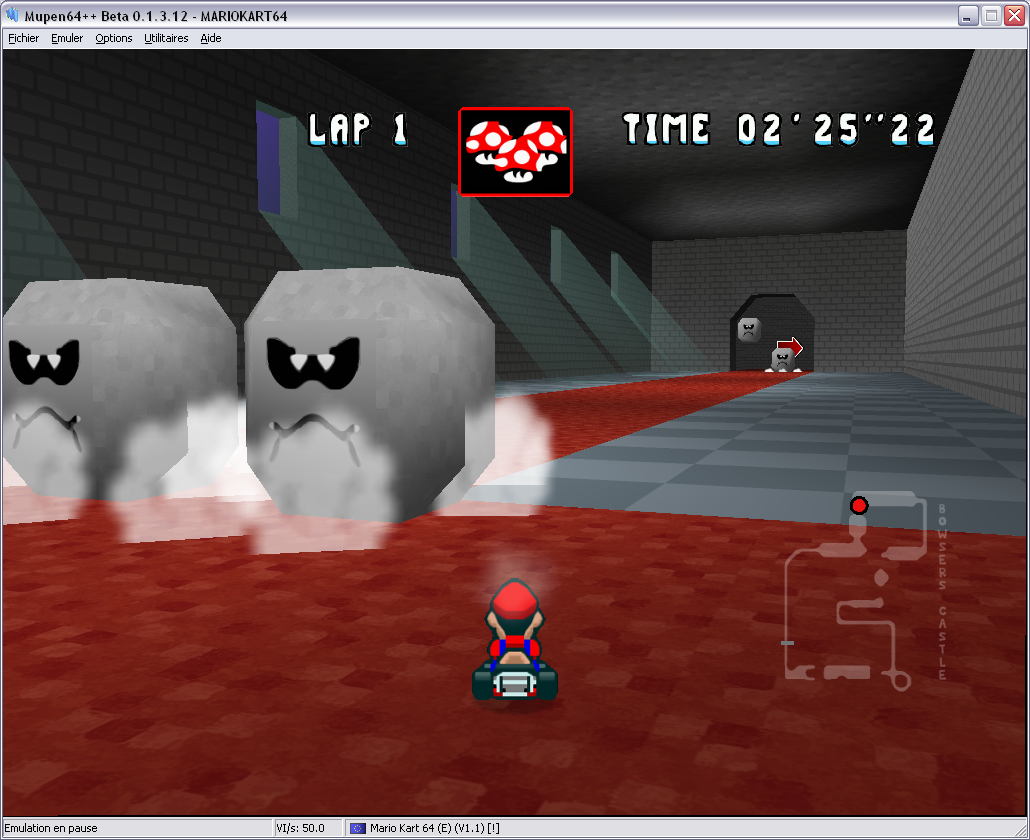Open the Emuler menu
Image resolution: width=1030 pixels, height=840 pixels.
67,38
